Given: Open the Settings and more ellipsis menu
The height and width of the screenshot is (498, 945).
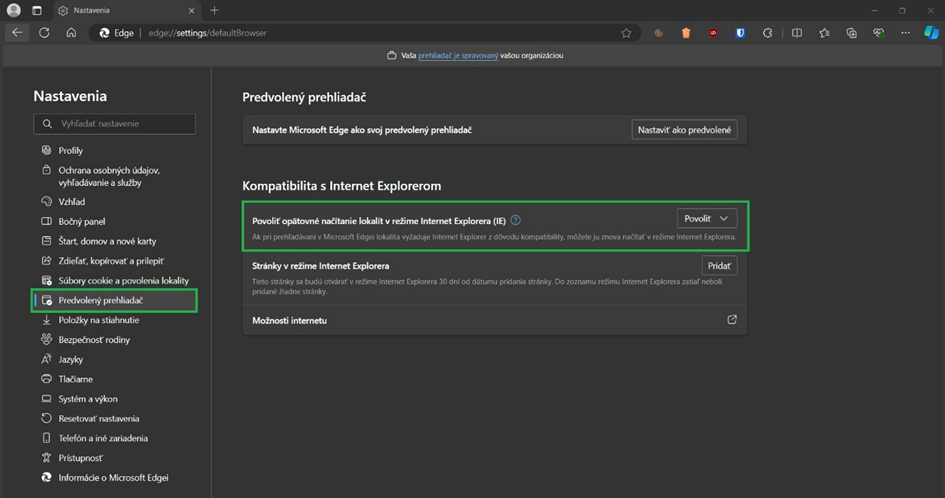Looking at the screenshot, I should pyautogui.click(x=905, y=33).
